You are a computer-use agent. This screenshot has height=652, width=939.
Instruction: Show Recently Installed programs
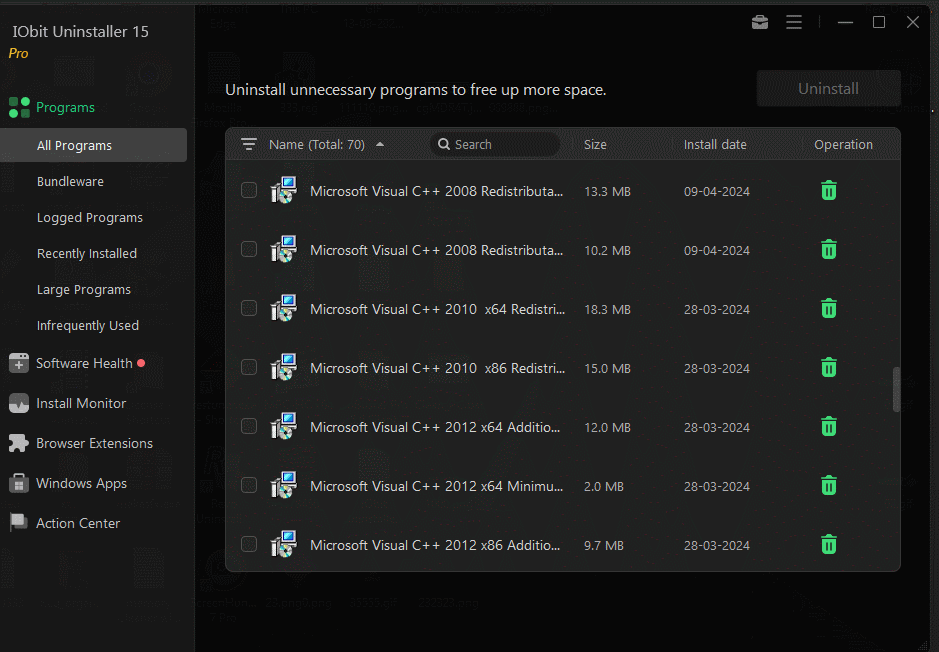(x=87, y=253)
